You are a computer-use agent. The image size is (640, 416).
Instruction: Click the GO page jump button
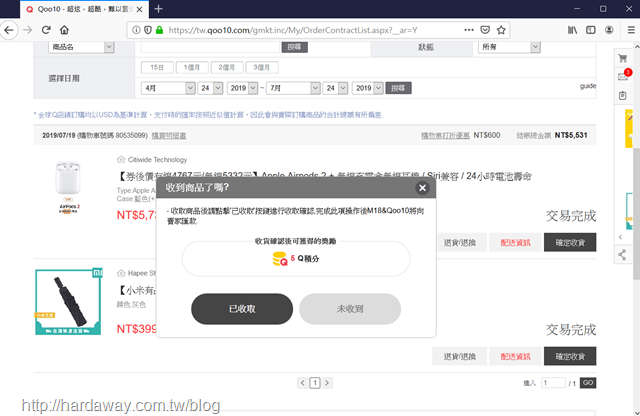(x=588, y=383)
